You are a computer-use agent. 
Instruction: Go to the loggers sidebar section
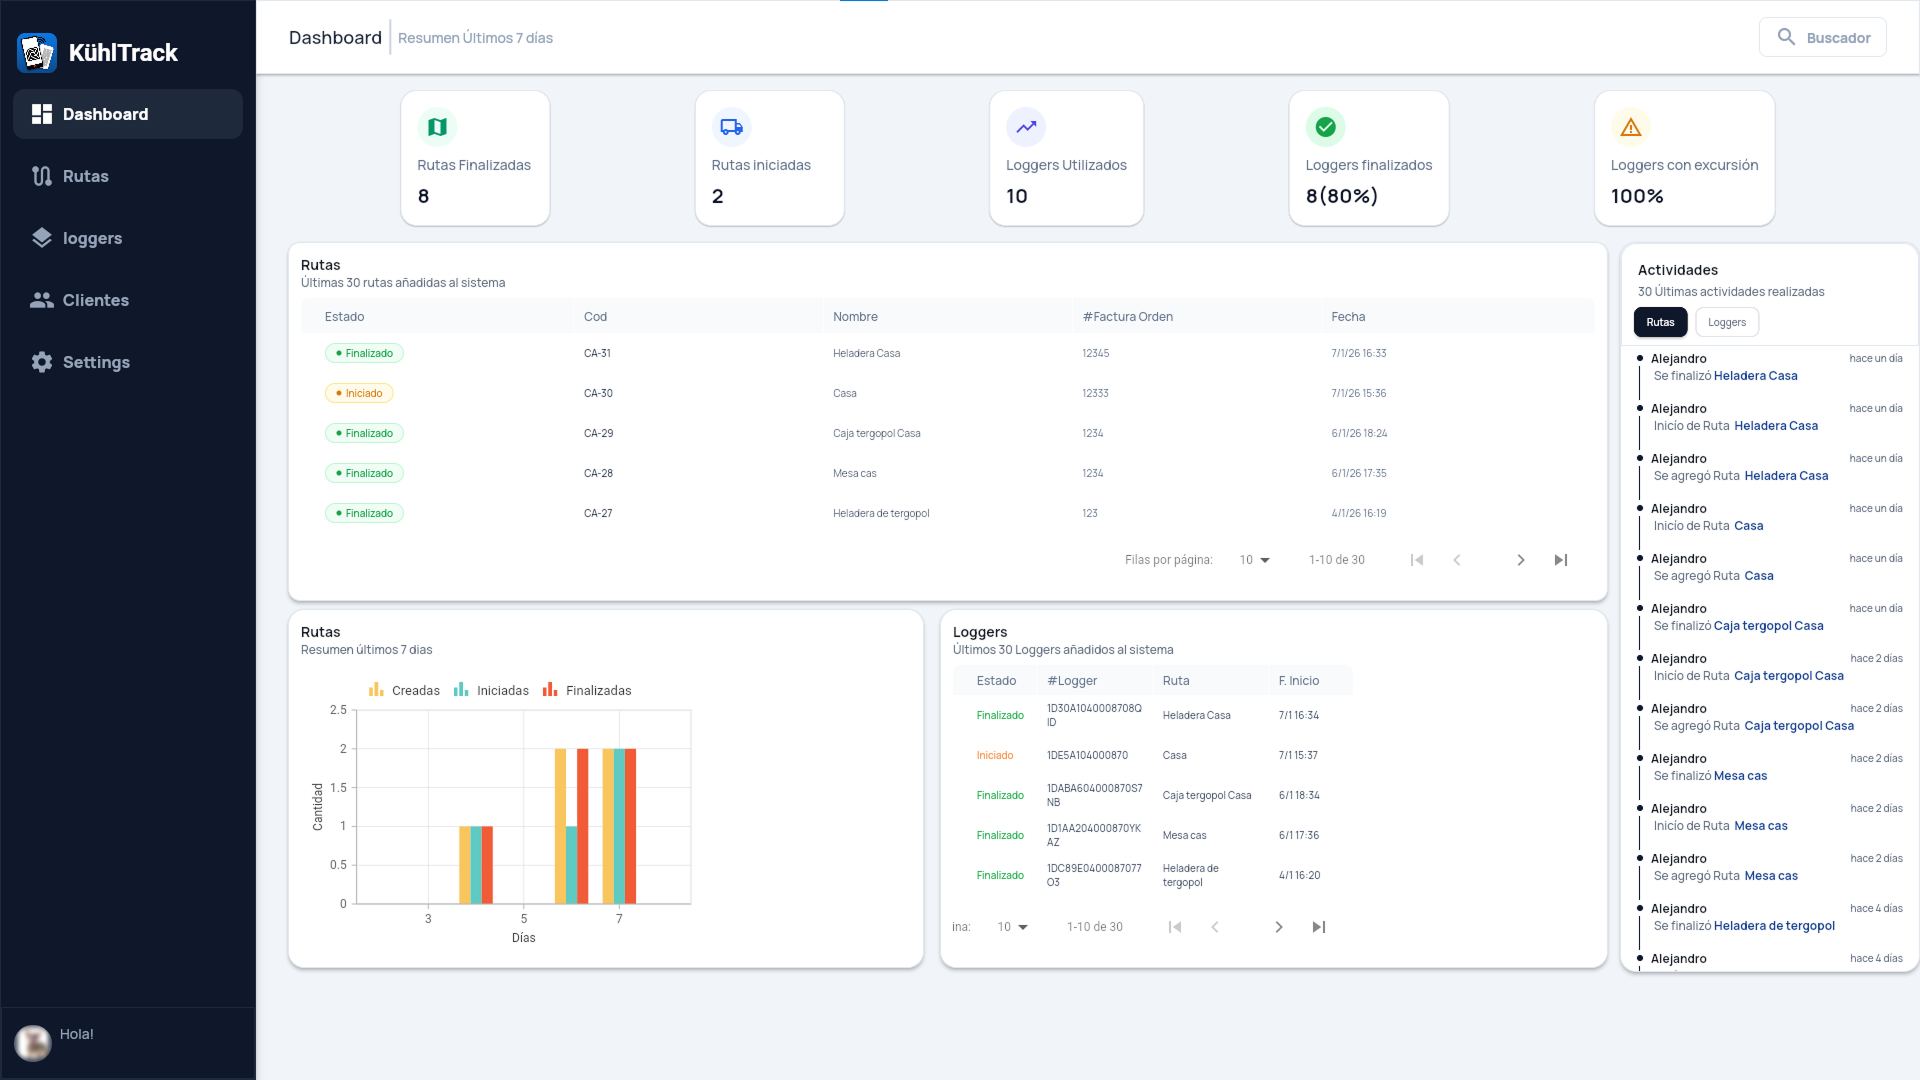point(128,238)
